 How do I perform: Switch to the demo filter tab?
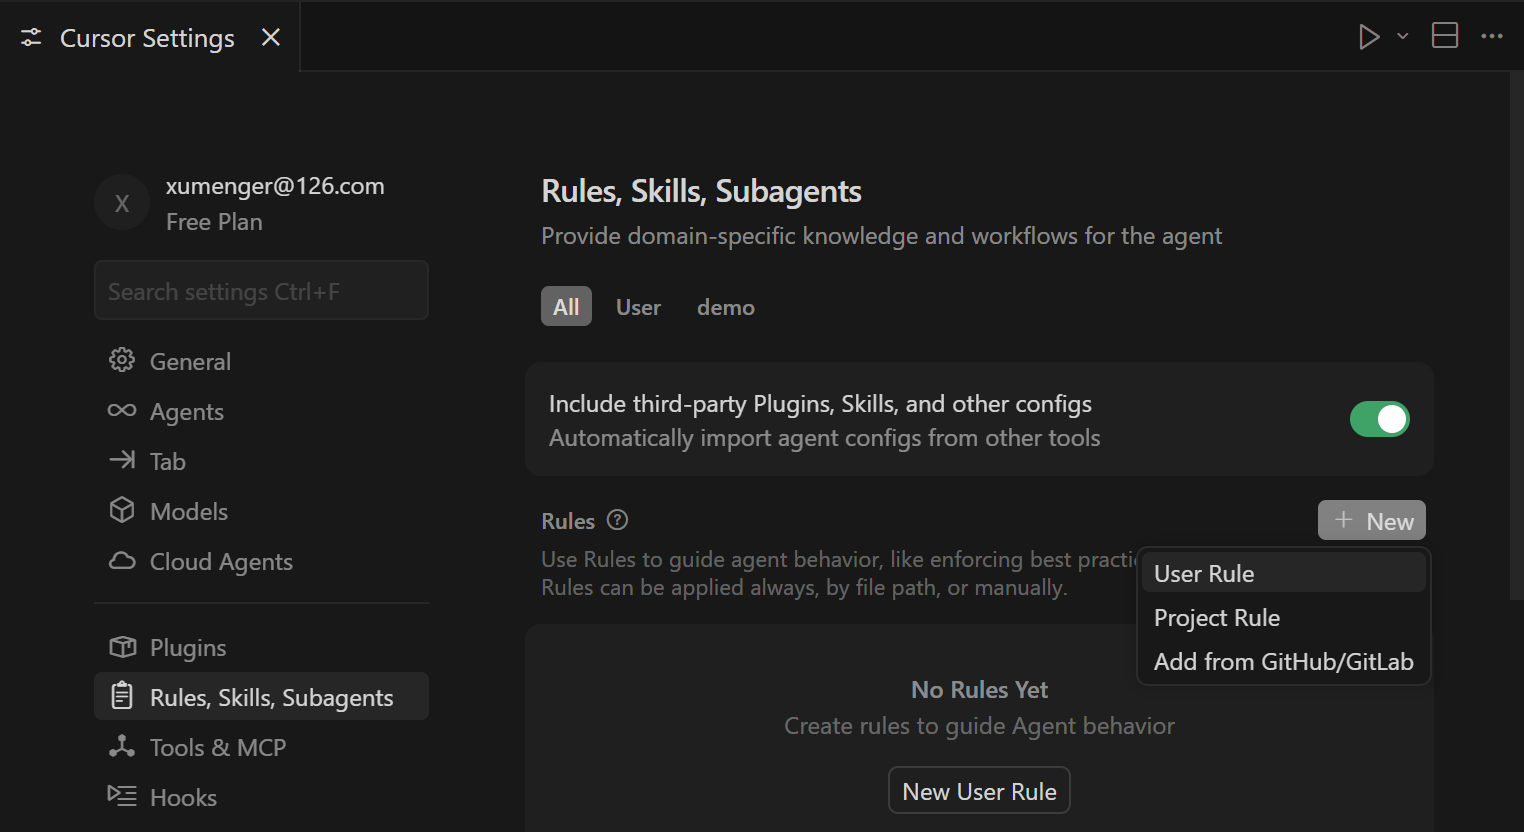(725, 307)
